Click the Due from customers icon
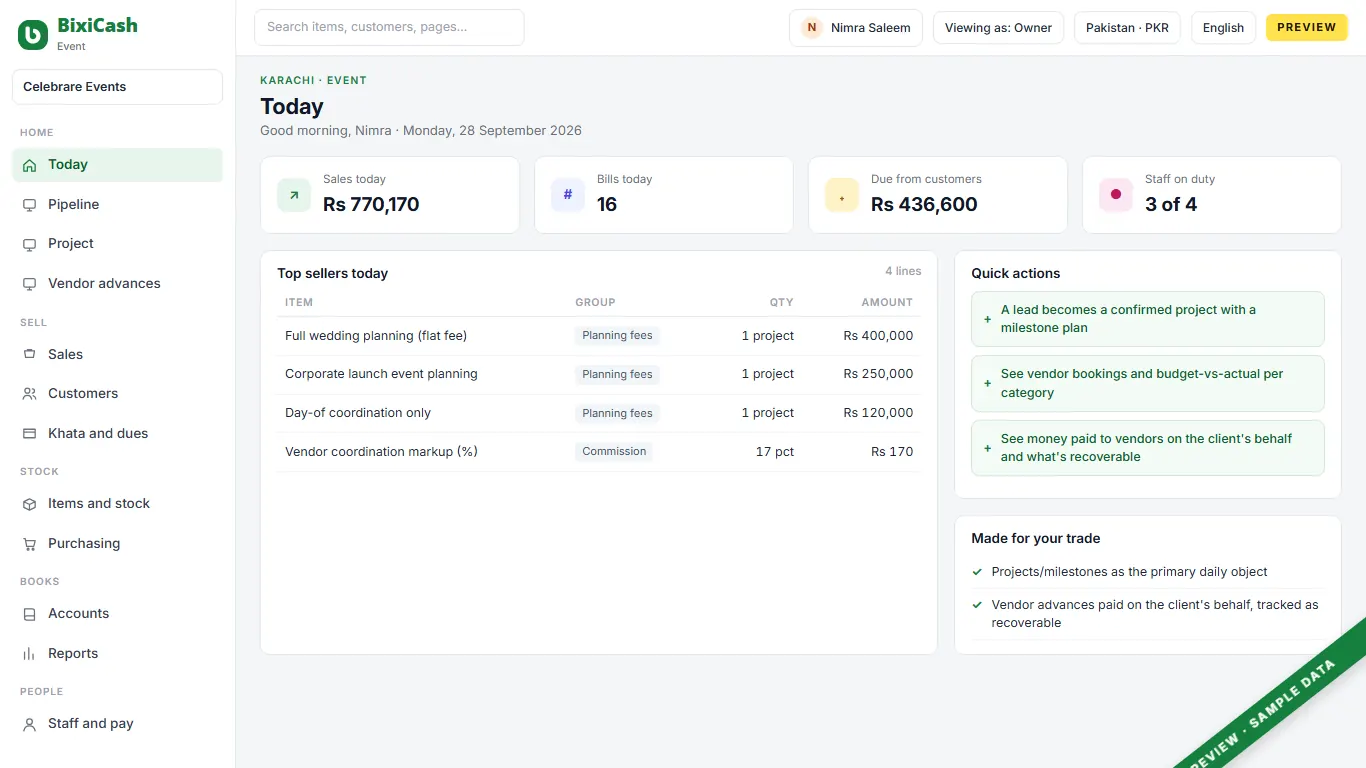The image size is (1366, 768). pos(842,195)
